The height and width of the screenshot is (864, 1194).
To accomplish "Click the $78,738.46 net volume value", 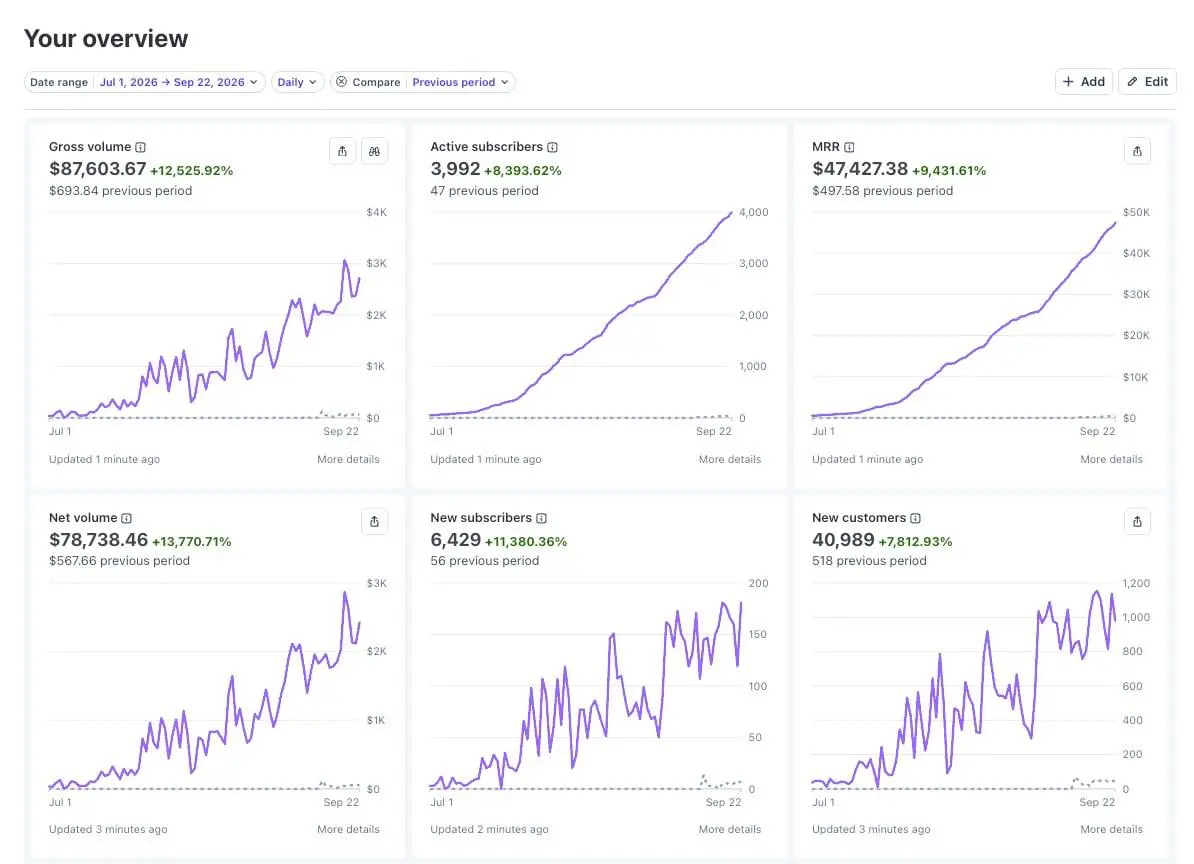I will coord(98,540).
